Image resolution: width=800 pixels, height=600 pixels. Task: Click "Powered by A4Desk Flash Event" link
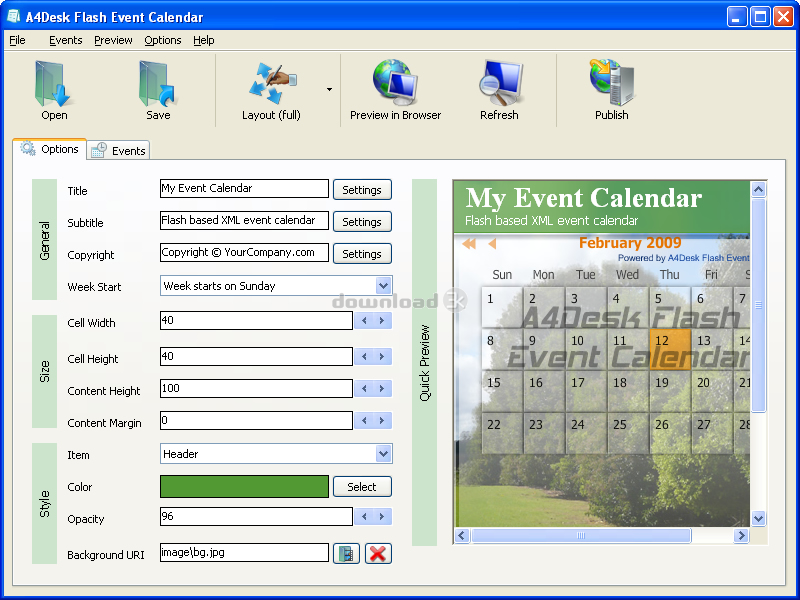click(684, 258)
